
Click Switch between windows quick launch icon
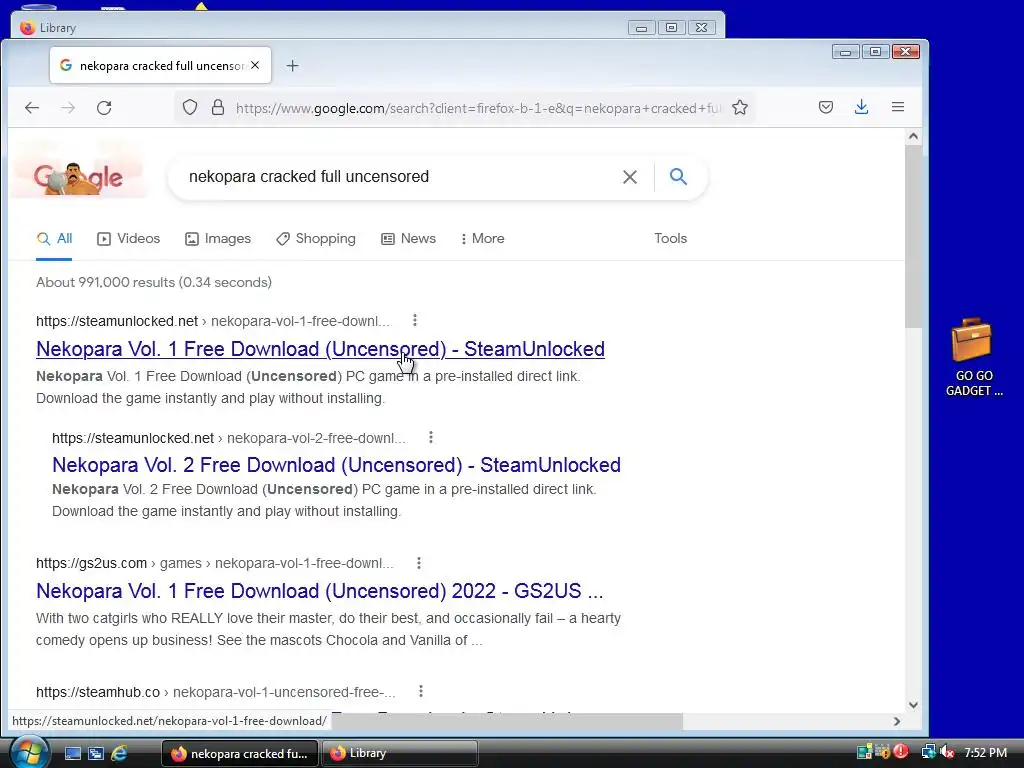(95, 753)
